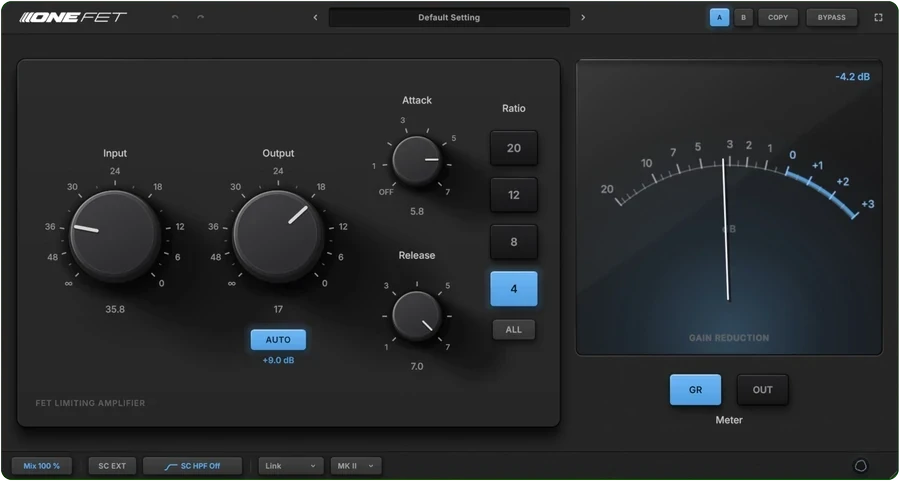Click the undo arrow icon

point(175,17)
